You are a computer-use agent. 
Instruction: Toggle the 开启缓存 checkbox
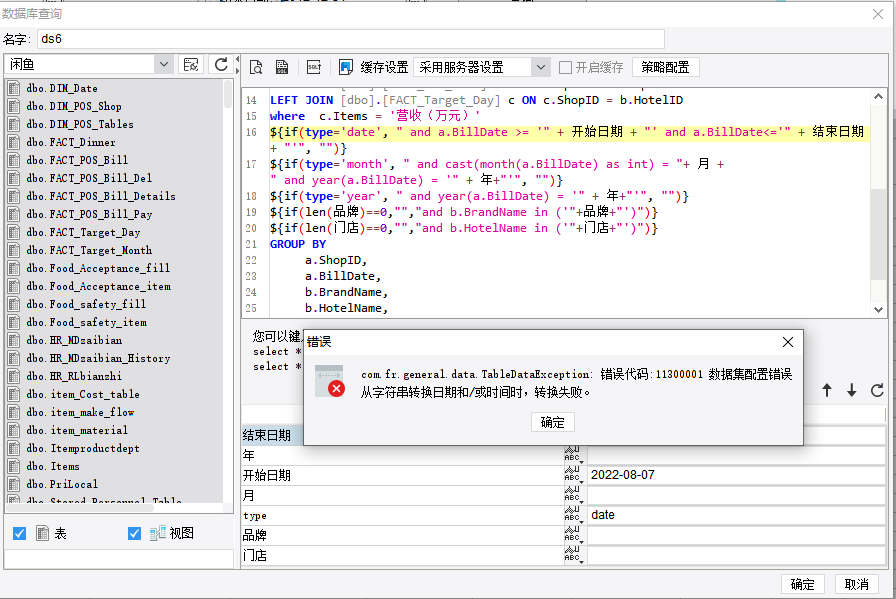(566, 68)
